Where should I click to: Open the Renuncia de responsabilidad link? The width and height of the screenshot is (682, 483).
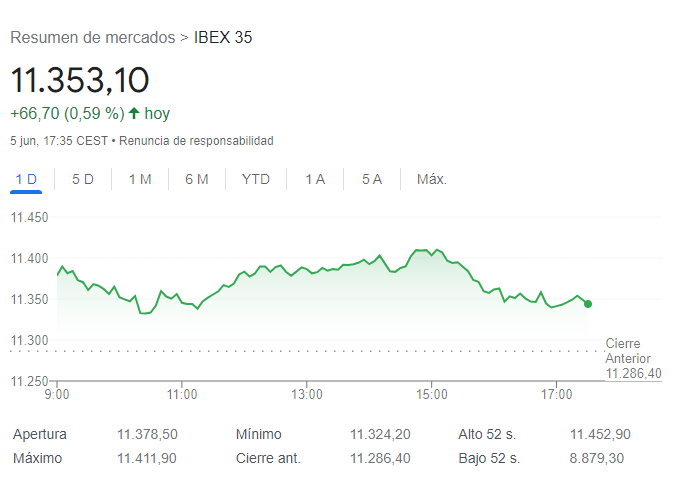point(196,141)
